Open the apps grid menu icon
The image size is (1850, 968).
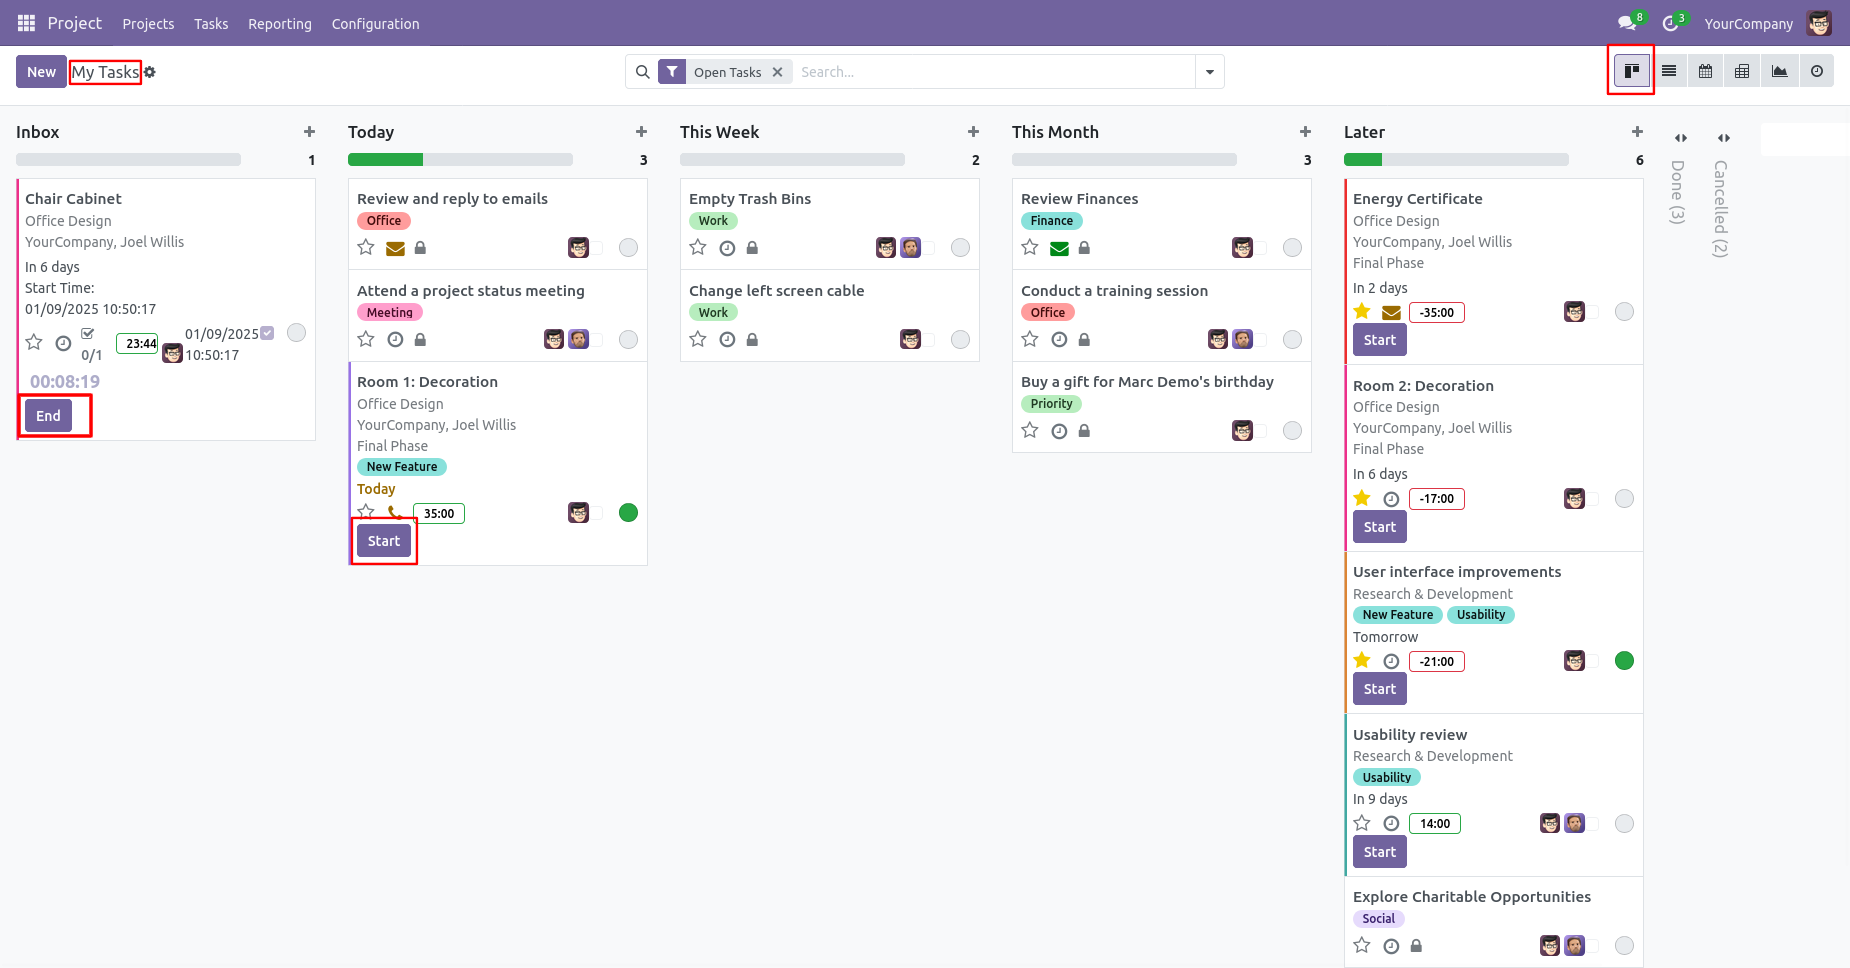26,23
